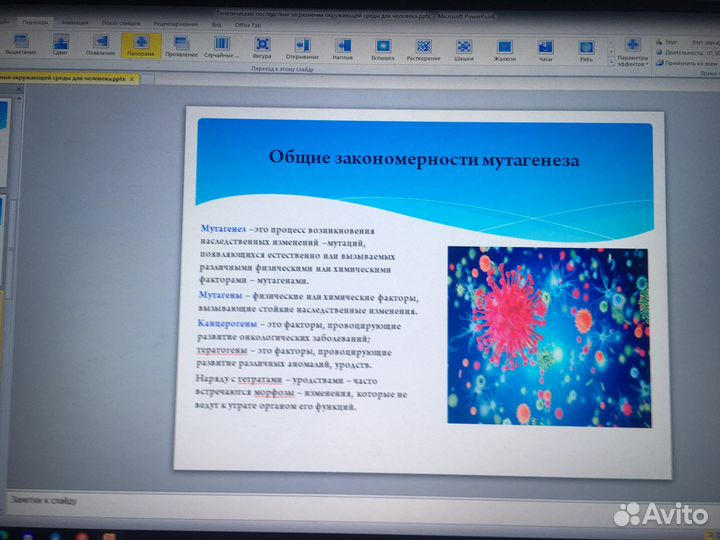Select the virus picture on the slide

549,337
